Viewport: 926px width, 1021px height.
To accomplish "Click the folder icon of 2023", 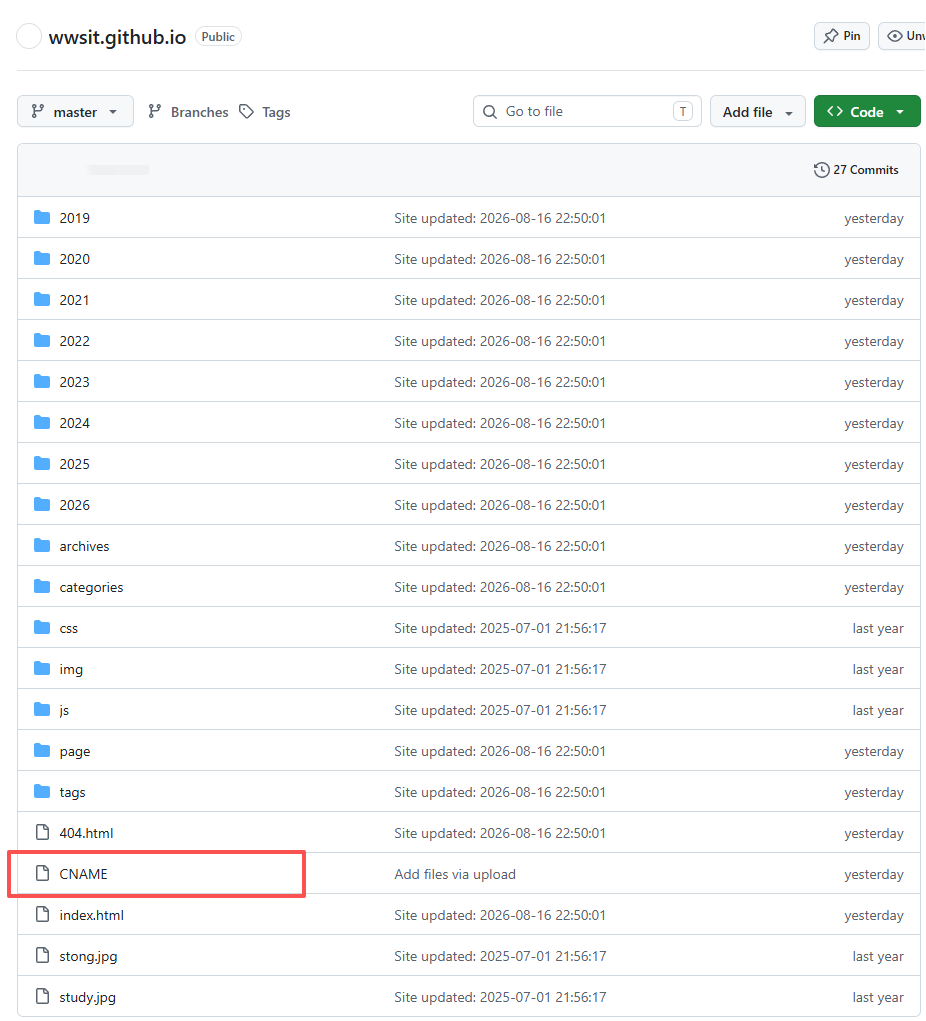I will click(x=42, y=382).
